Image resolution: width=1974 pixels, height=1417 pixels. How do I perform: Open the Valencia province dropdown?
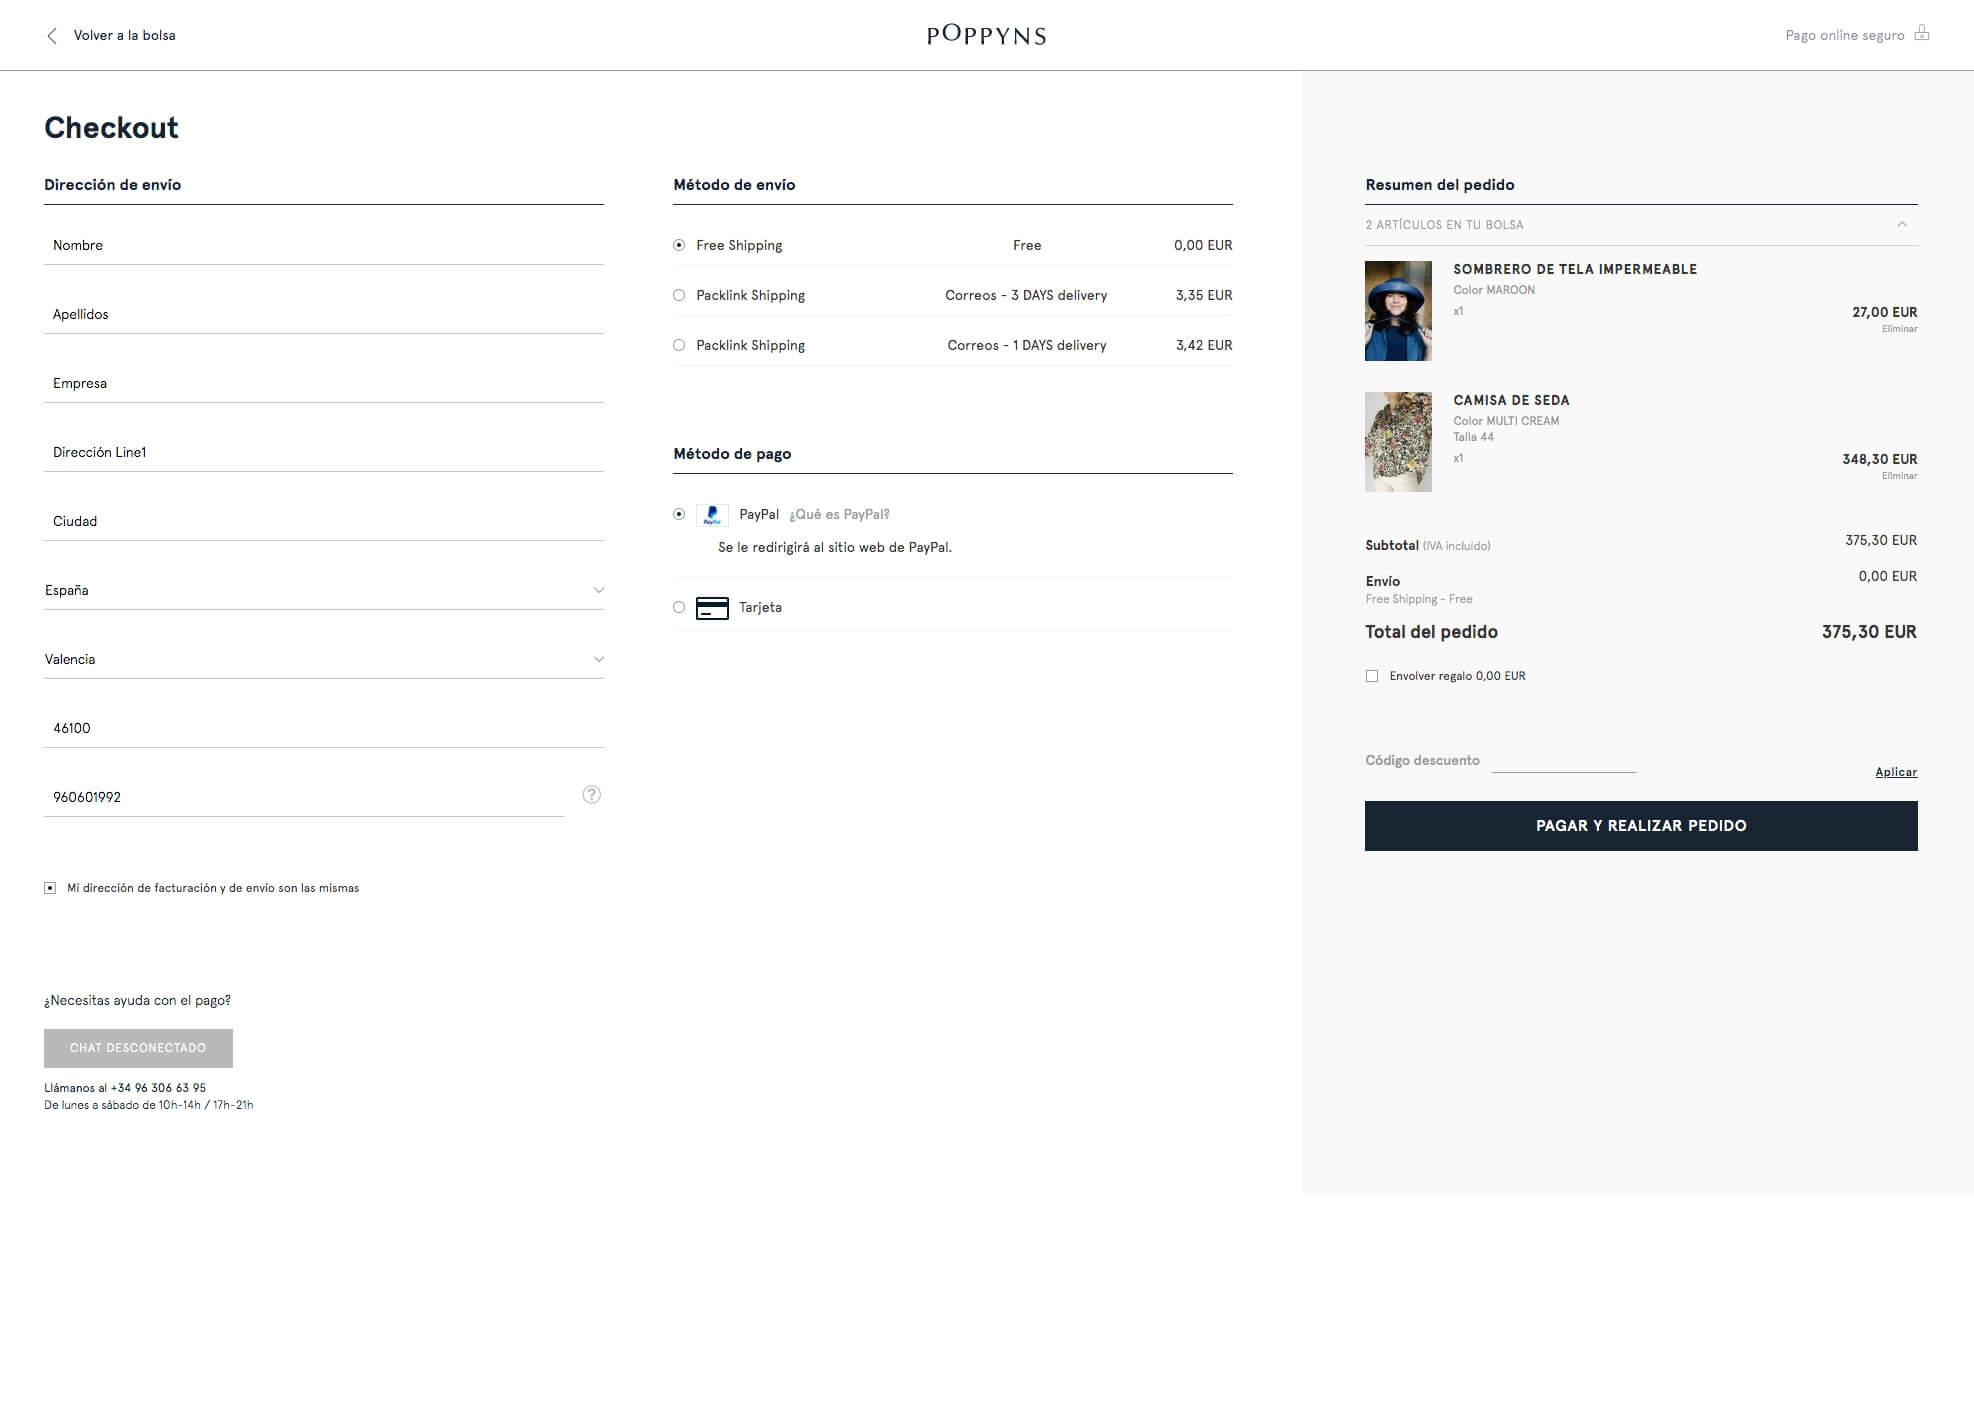323,659
